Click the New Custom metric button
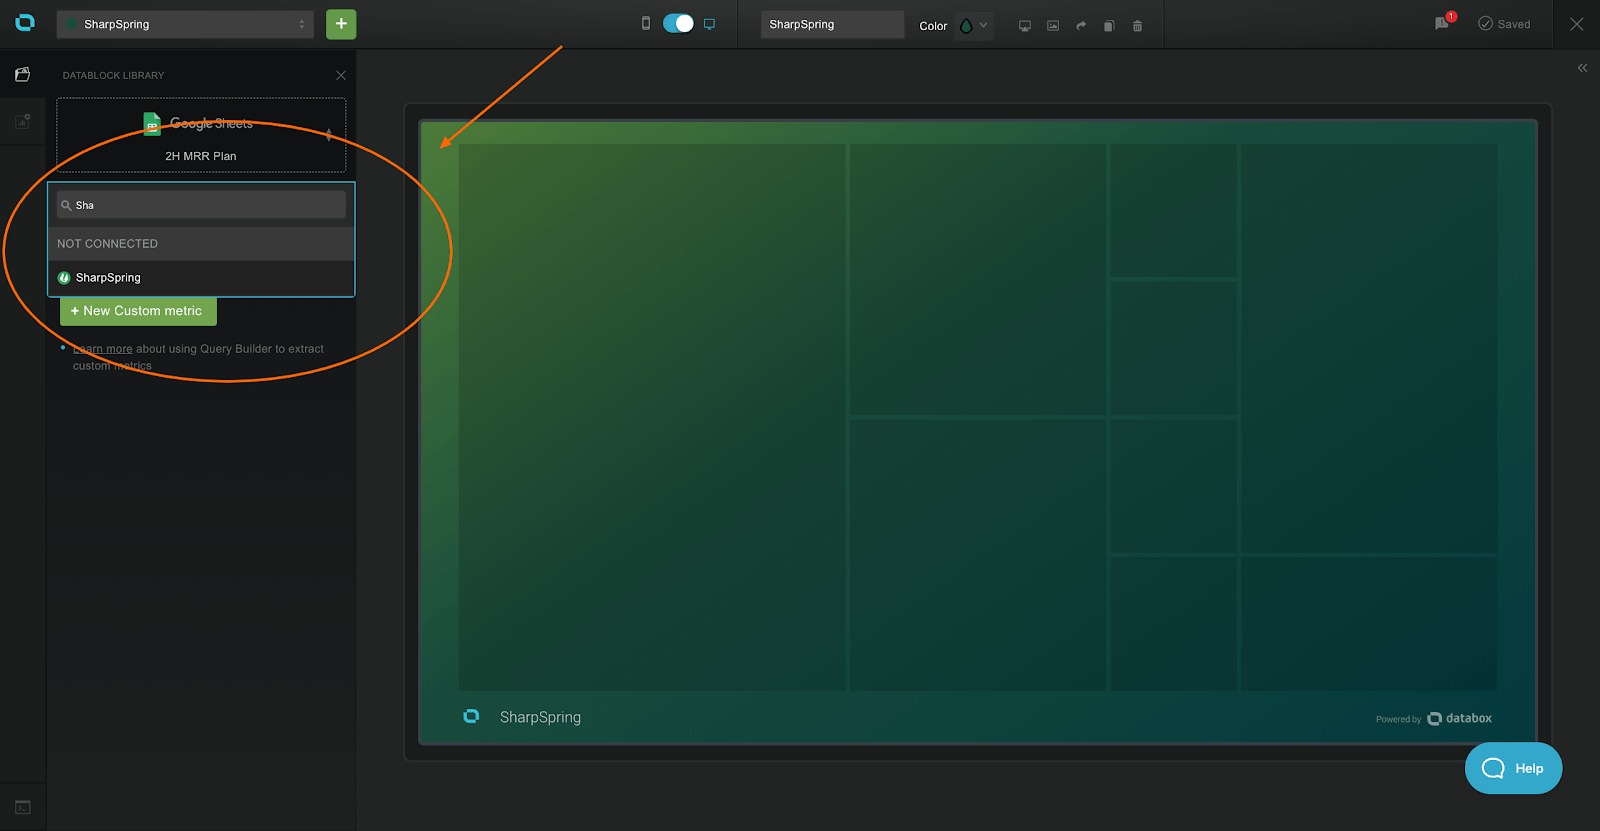Screen dimensions: 1600x831 click(x=138, y=311)
